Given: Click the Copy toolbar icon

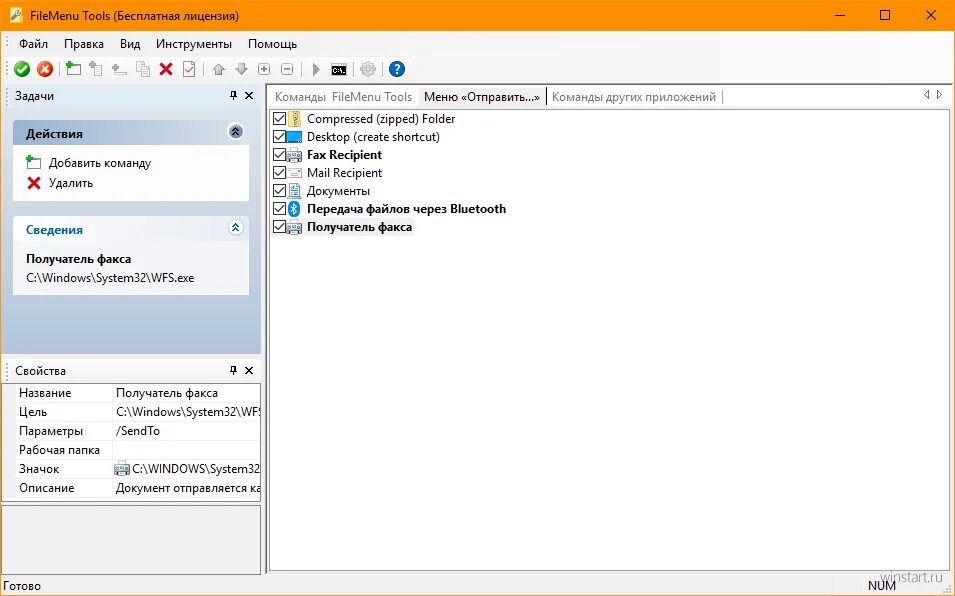Looking at the screenshot, I should (x=143, y=69).
